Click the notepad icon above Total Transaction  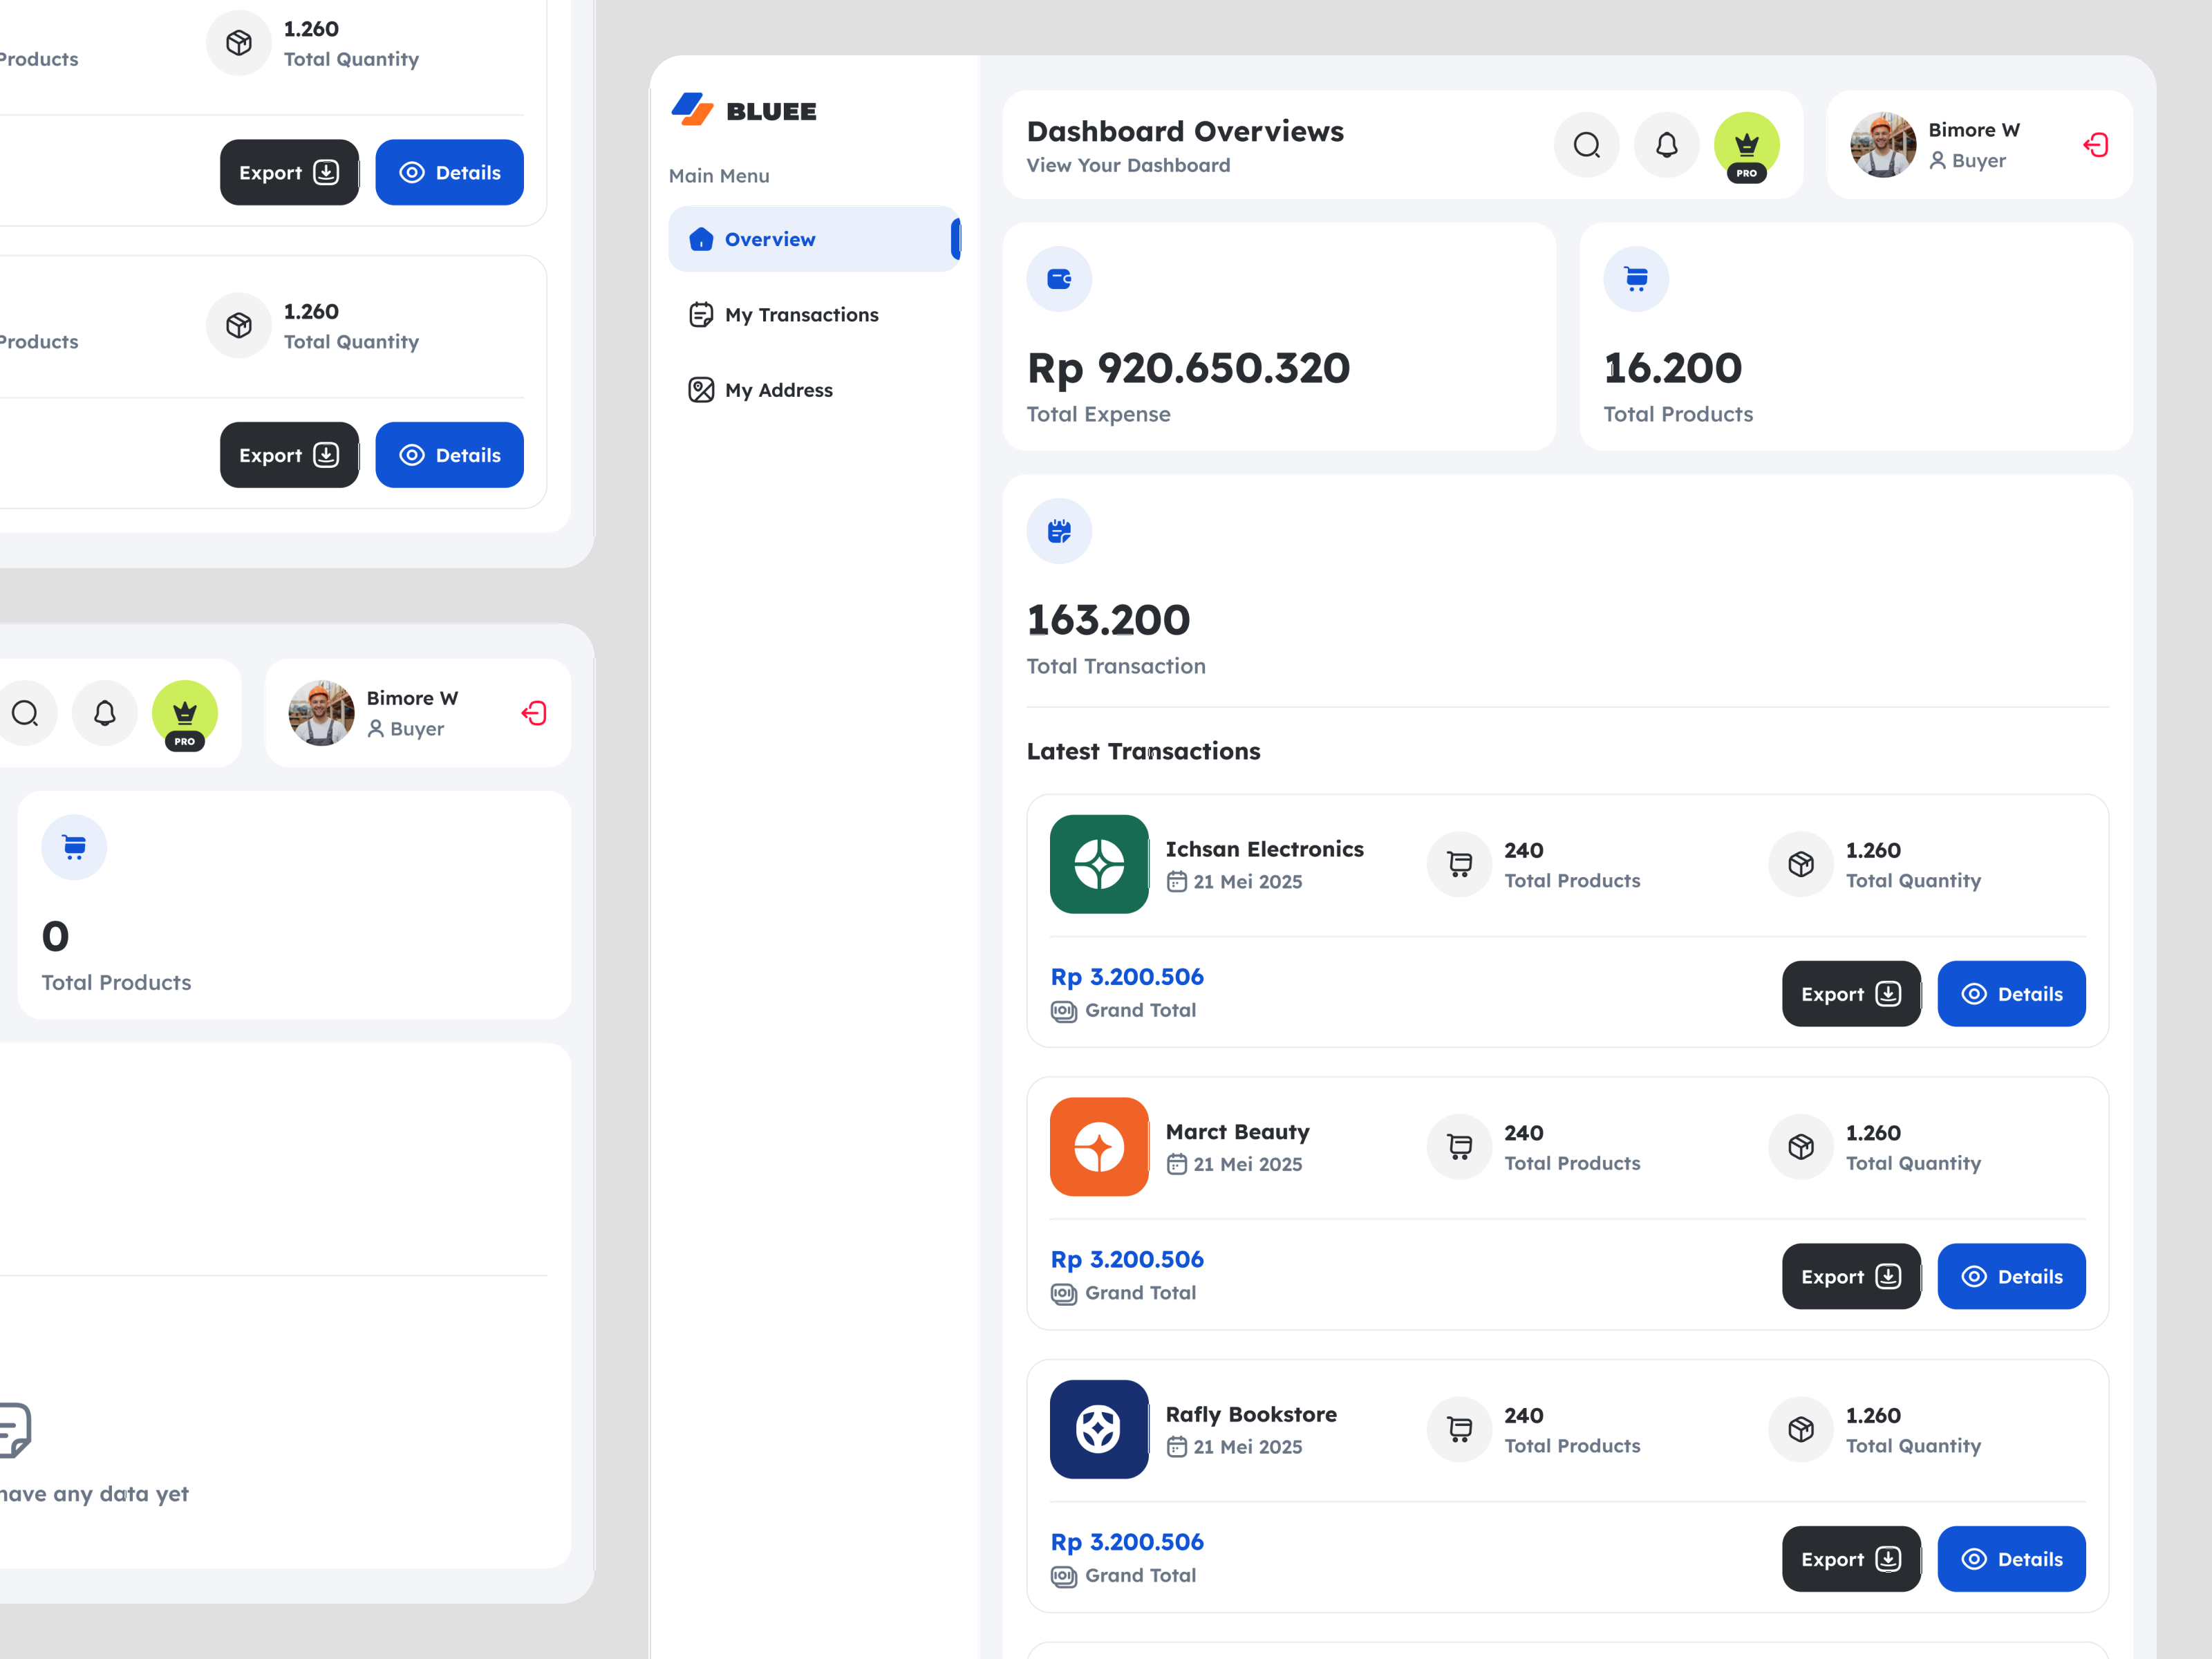(x=1059, y=531)
